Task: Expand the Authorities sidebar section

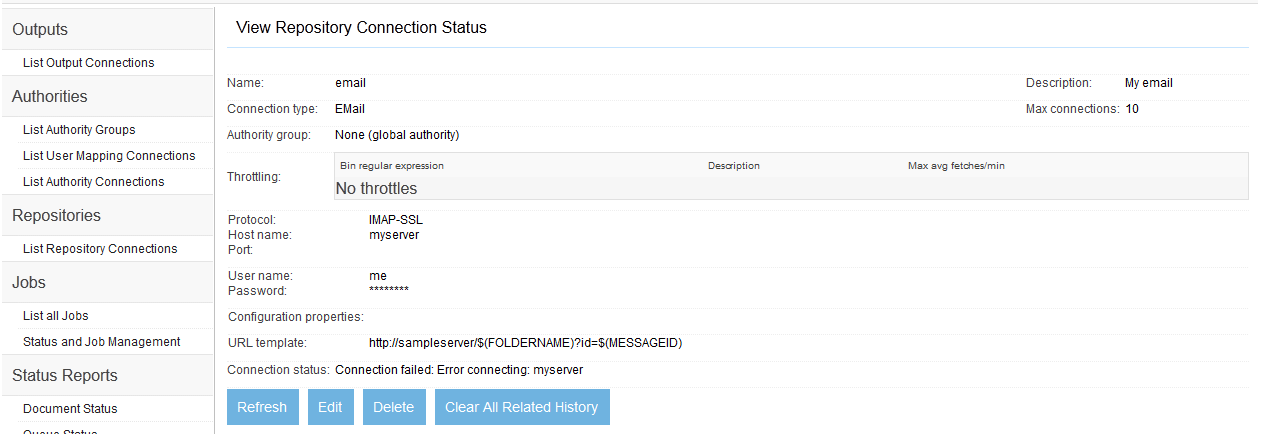Action: tap(50, 97)
